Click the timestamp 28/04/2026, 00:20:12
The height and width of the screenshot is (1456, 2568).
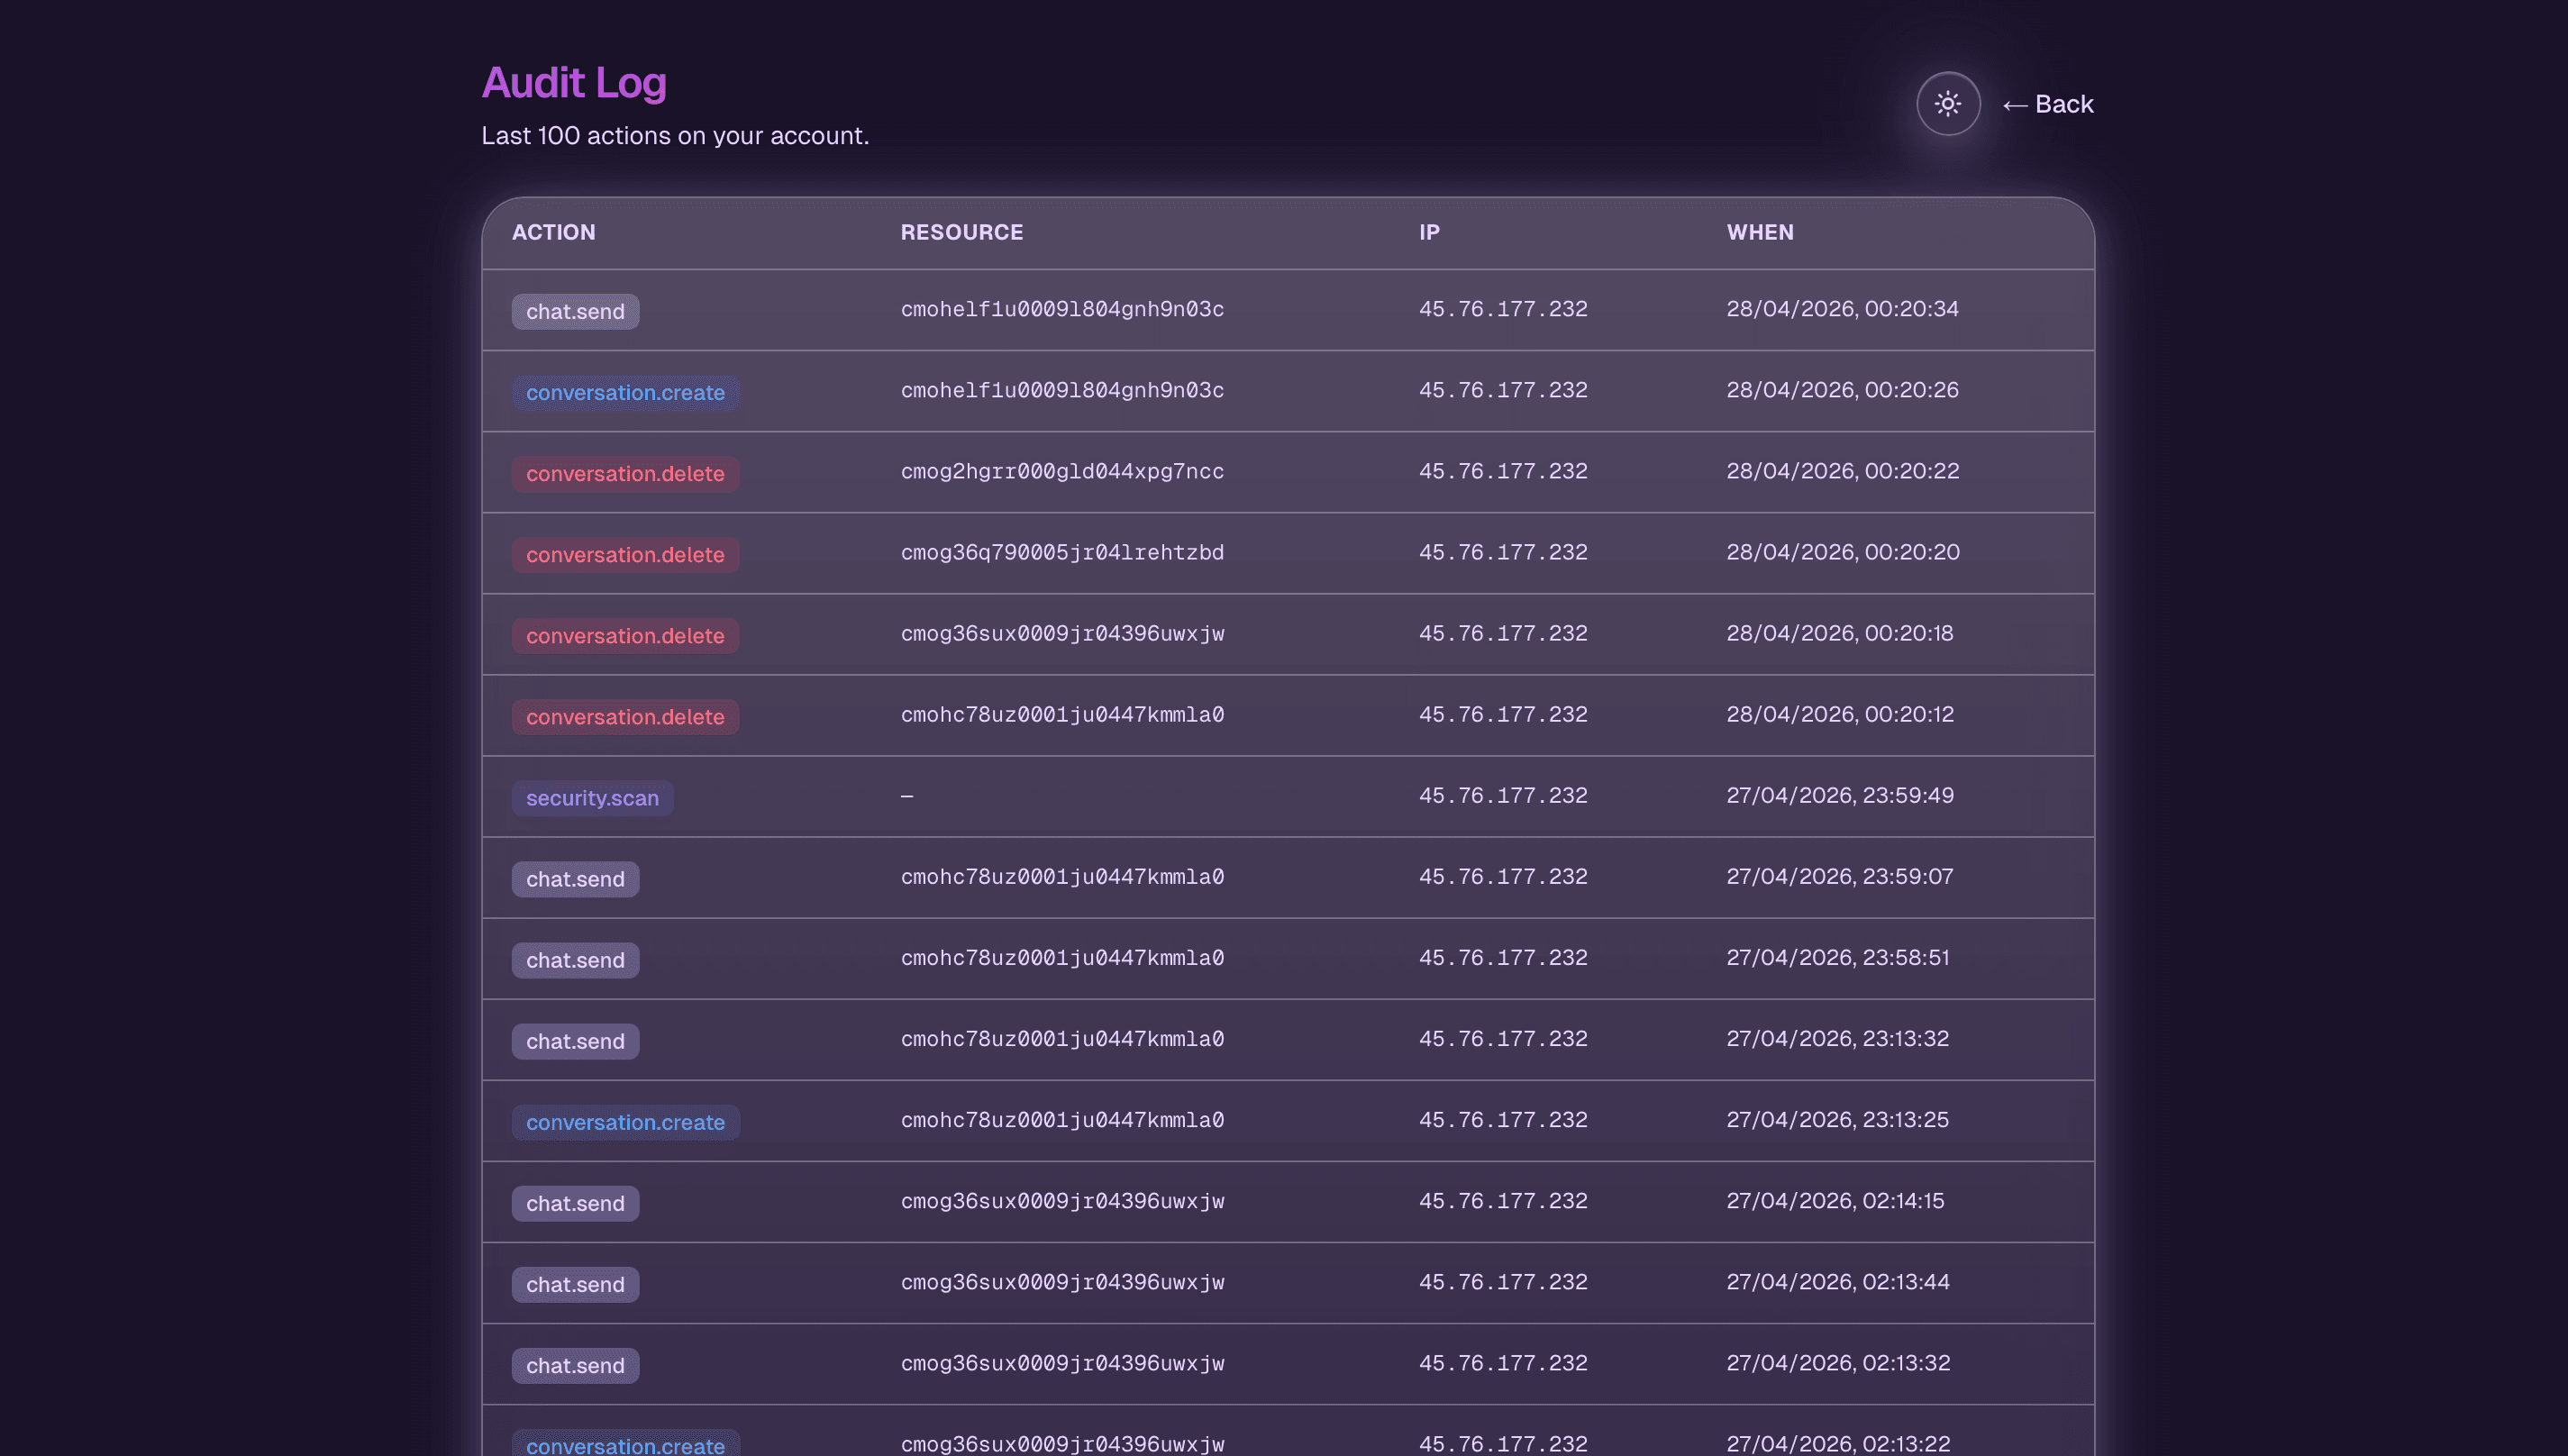pos(1839,714)
